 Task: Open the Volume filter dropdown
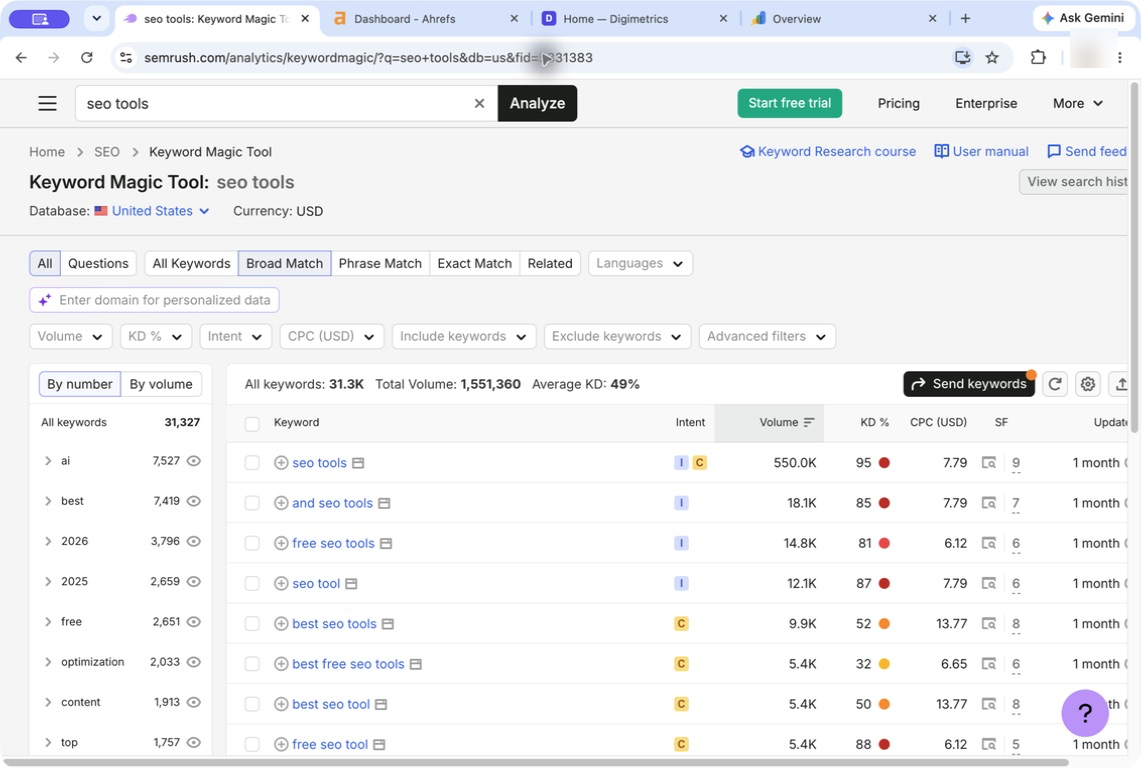(x=71, y=336)
